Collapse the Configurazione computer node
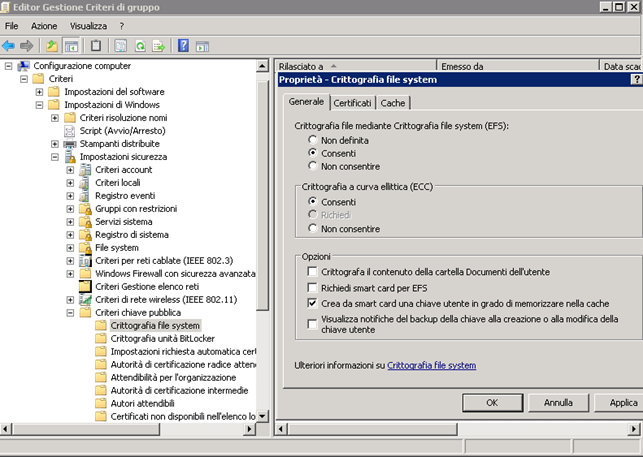This screenshot has height=457, width=643. [x=8, y=66]
